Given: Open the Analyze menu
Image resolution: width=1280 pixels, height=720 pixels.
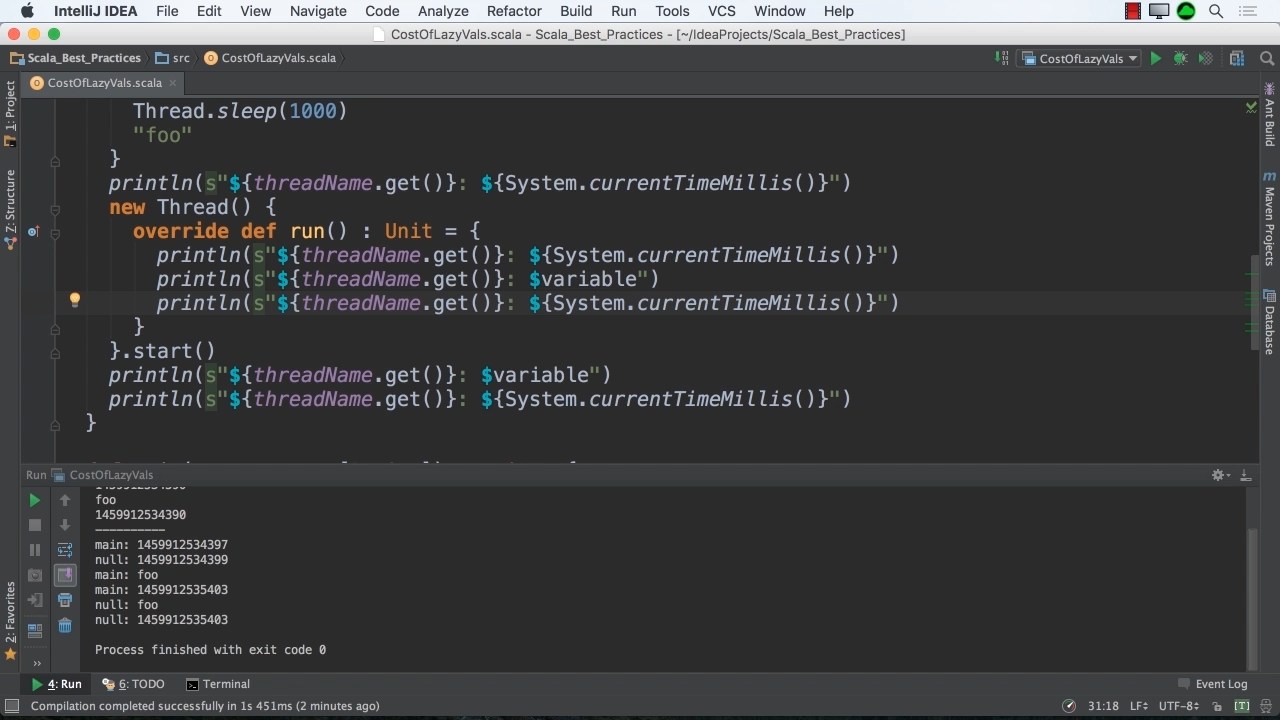Looking at the screenshot, I should coord(443,11).
